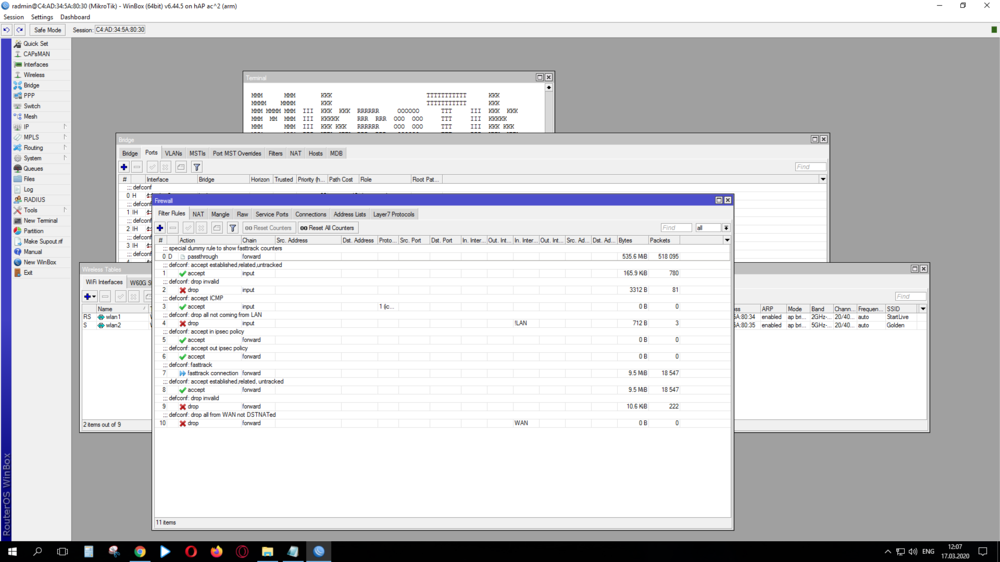Launch New Terminal from the sidebar

(x=40, y=221)
